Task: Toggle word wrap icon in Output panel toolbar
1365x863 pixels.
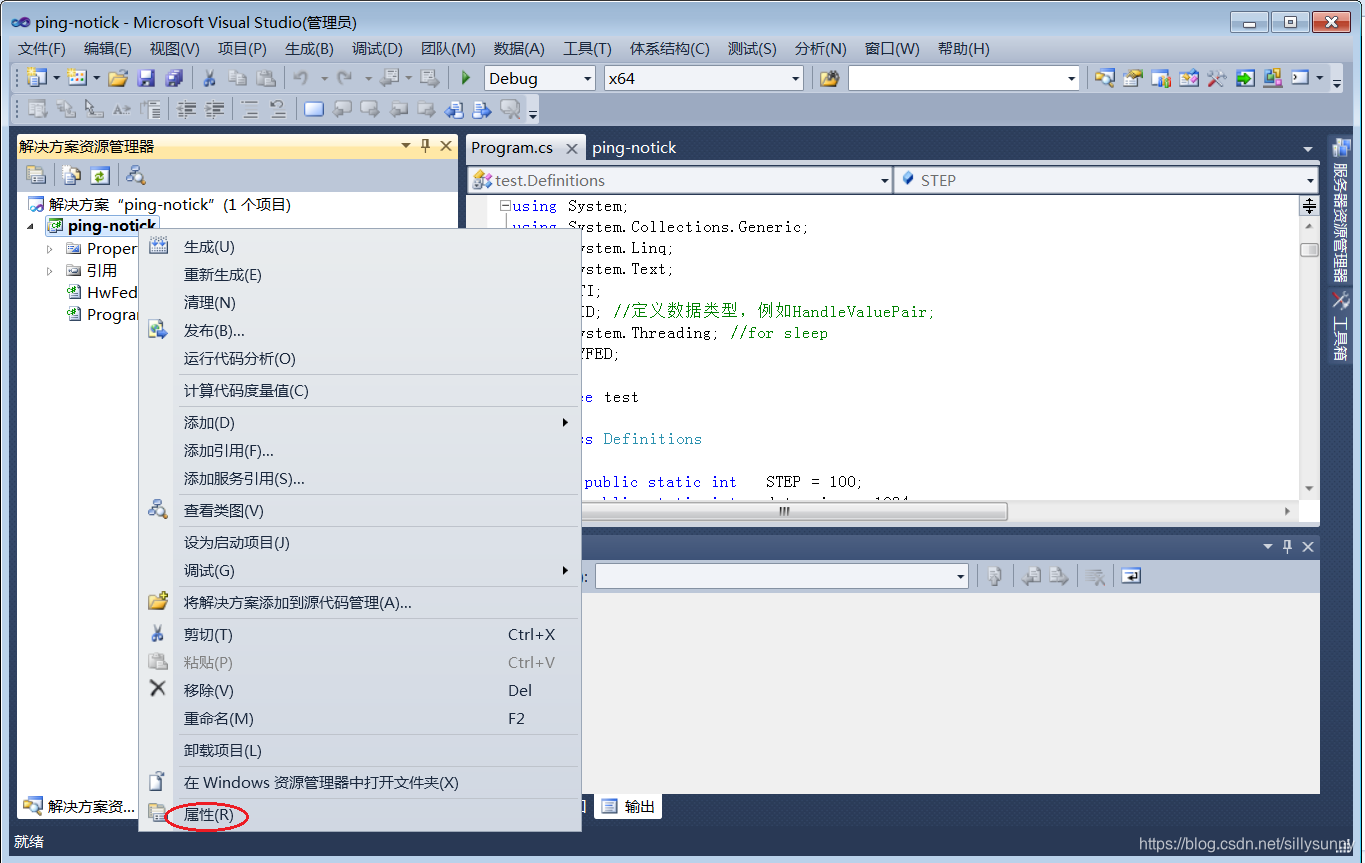Action: [1131, 576]
